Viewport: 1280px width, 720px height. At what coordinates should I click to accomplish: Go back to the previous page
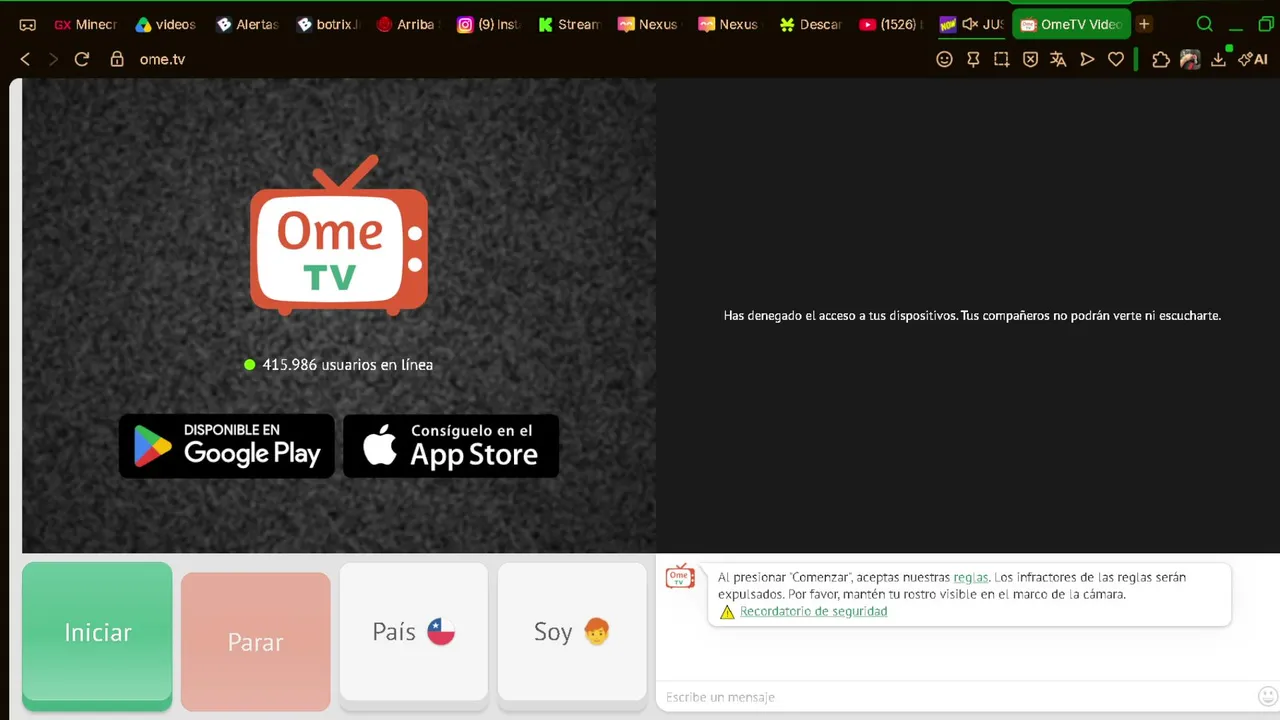pos(25,59)
